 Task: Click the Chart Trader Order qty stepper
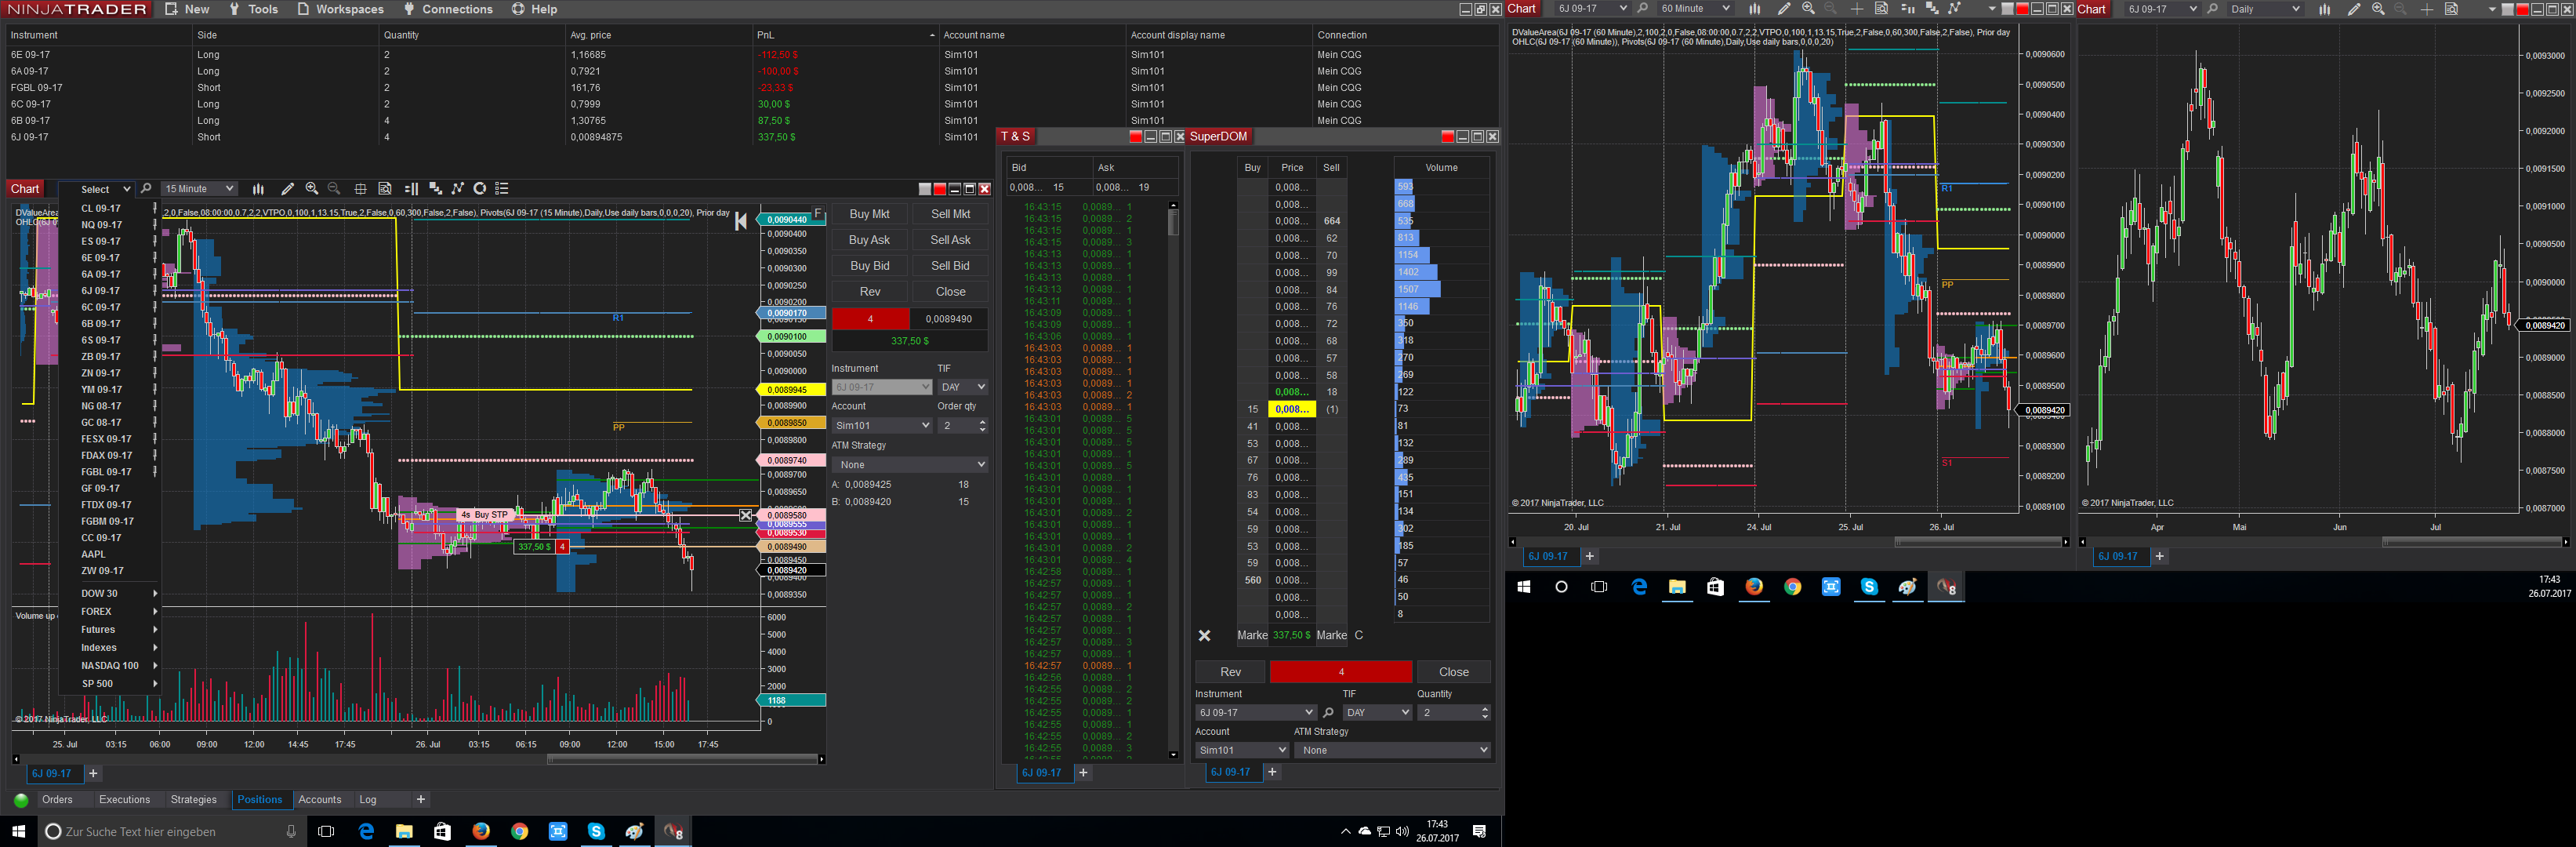click(x=982, y=425)
